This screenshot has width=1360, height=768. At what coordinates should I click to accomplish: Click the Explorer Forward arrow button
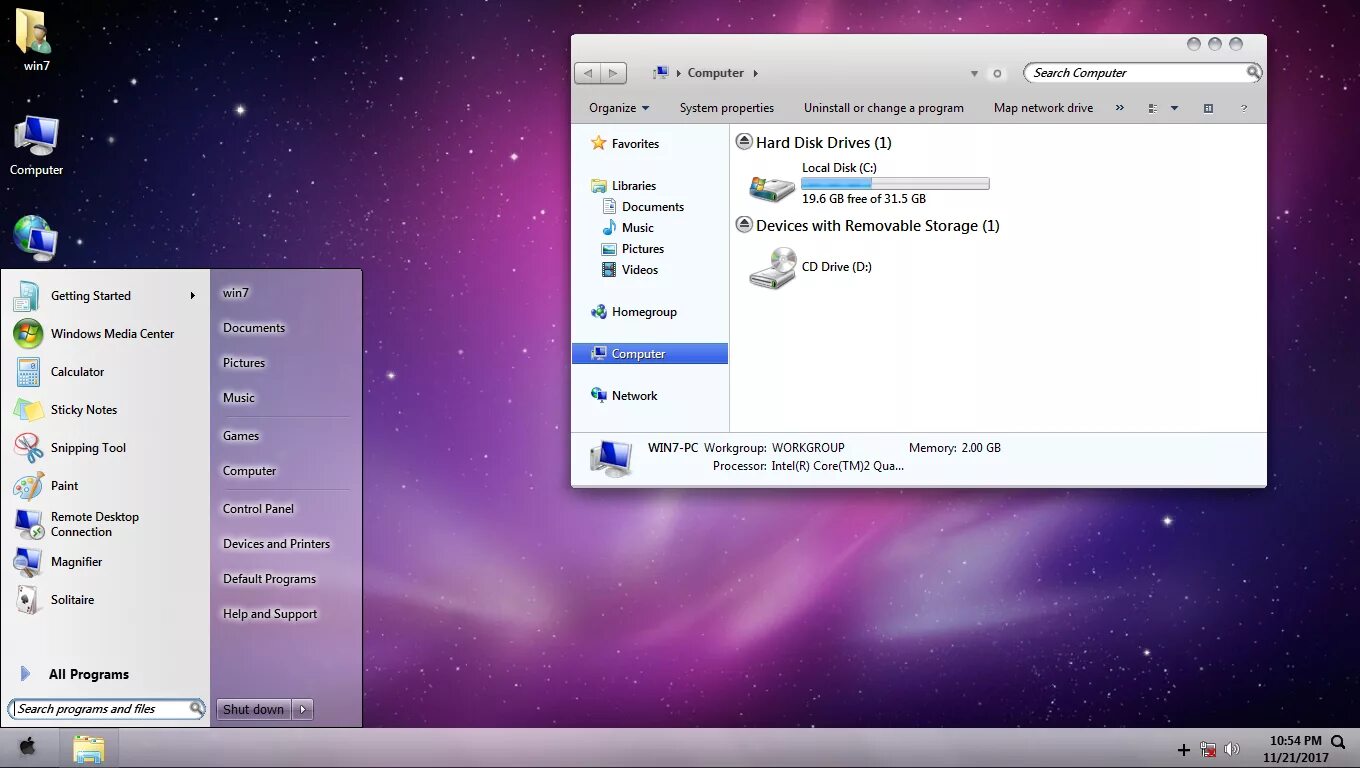(614, 73)
